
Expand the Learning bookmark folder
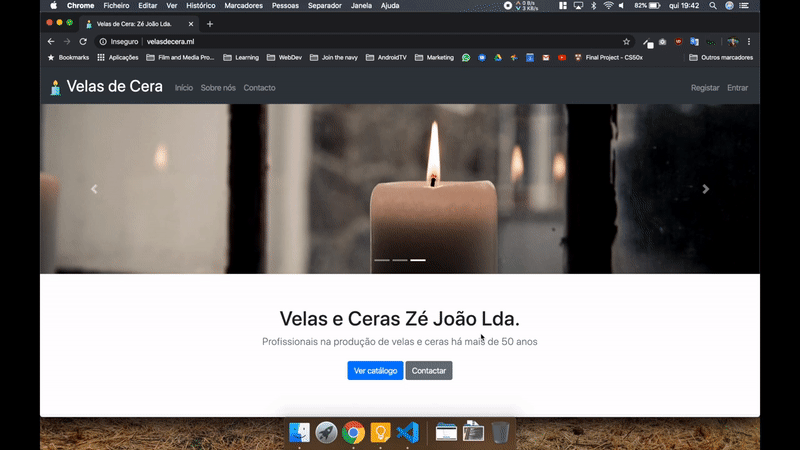pyautogui.click(x=241, y=58)
